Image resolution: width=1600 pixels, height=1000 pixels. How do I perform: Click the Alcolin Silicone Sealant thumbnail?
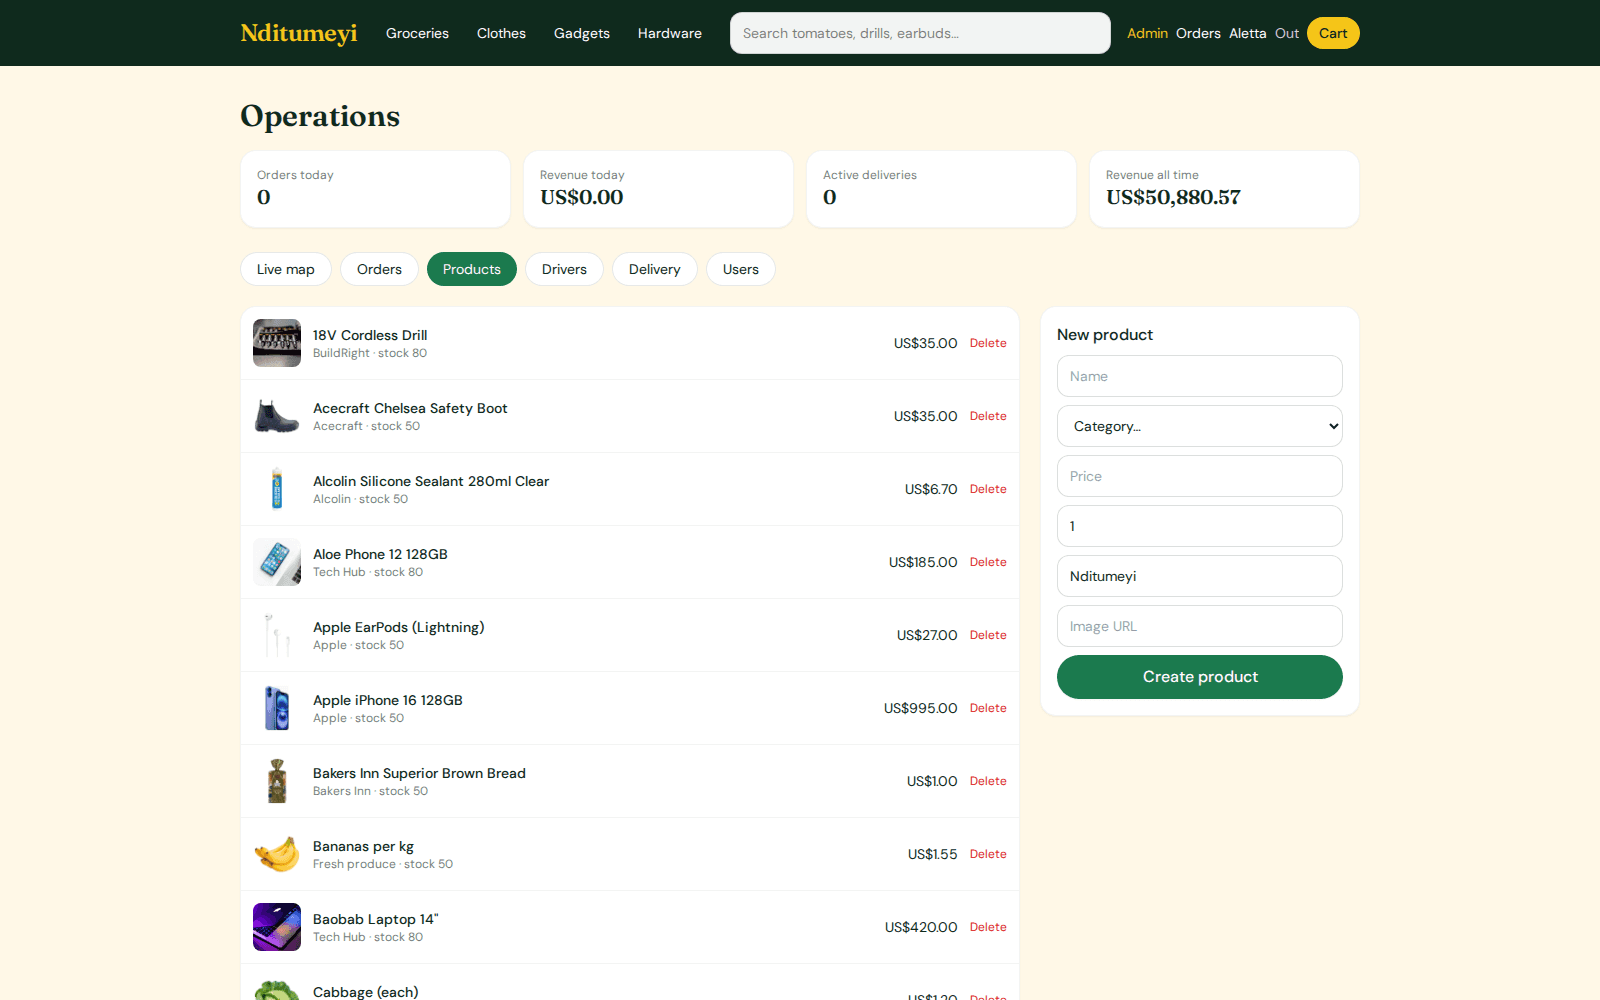pyautogui.click(x=277, y=489)
